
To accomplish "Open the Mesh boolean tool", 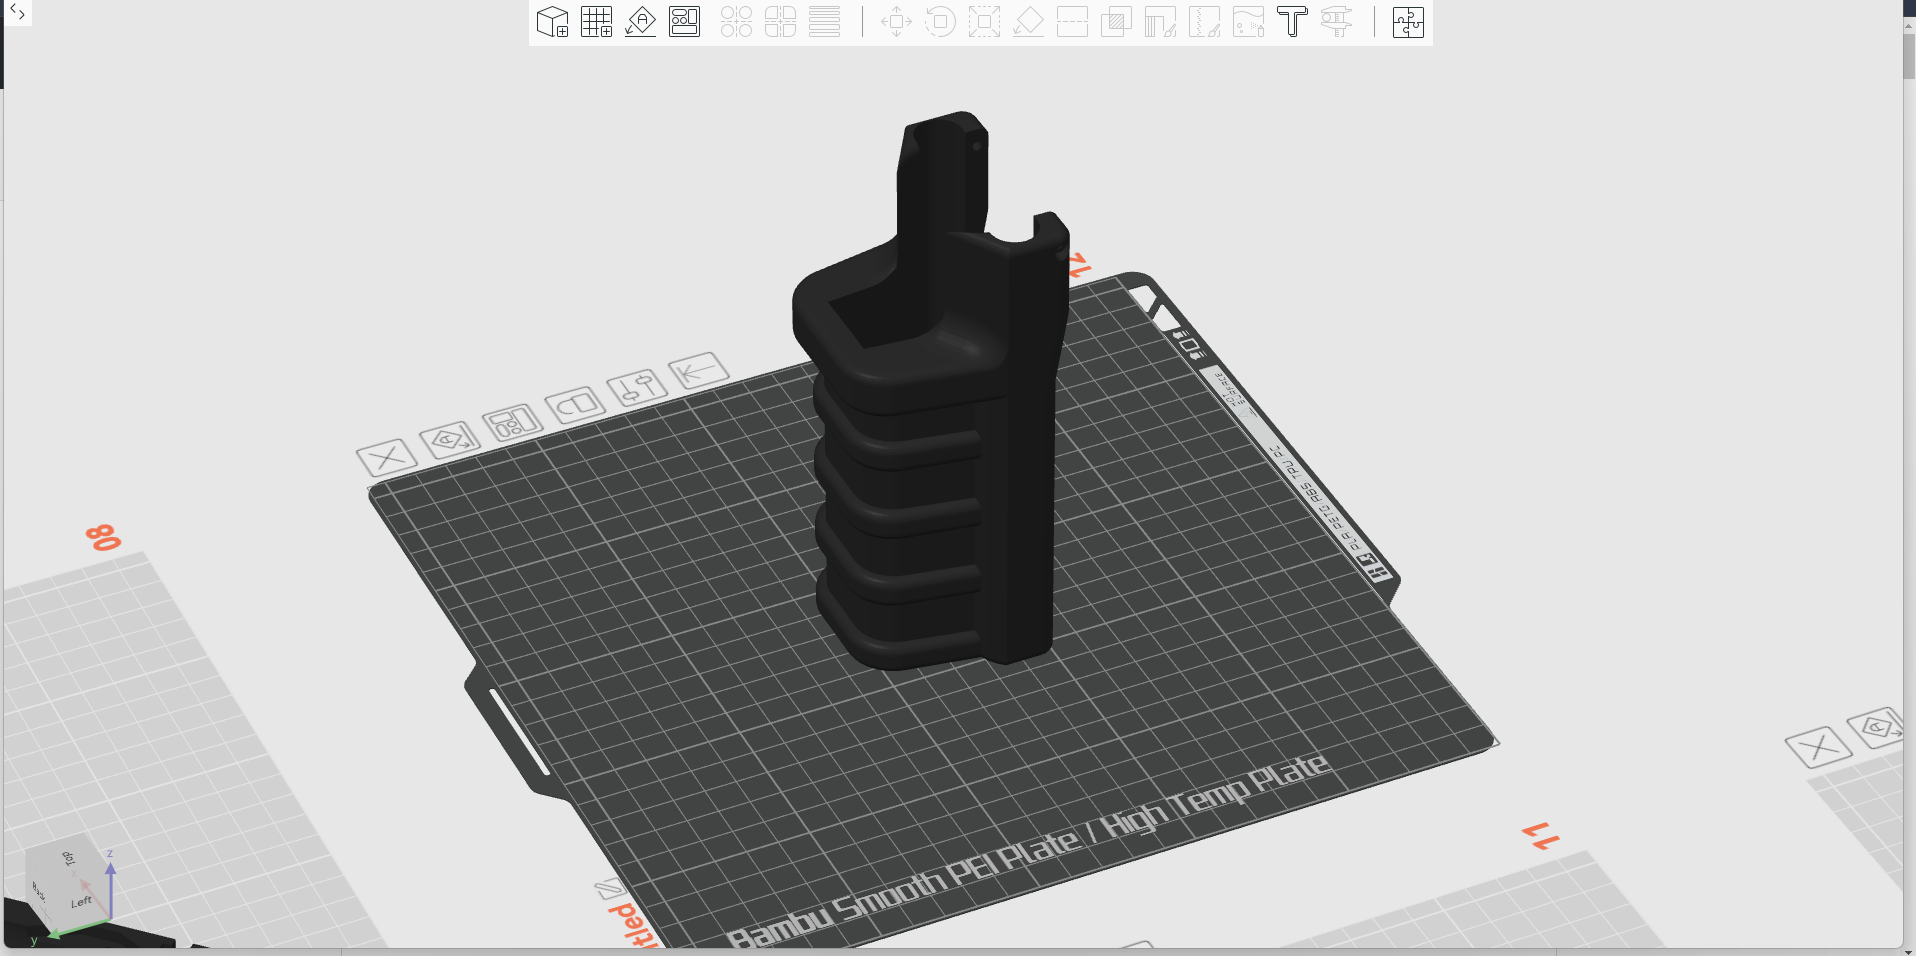I will pyautogui.click(x=1116, y=22).
